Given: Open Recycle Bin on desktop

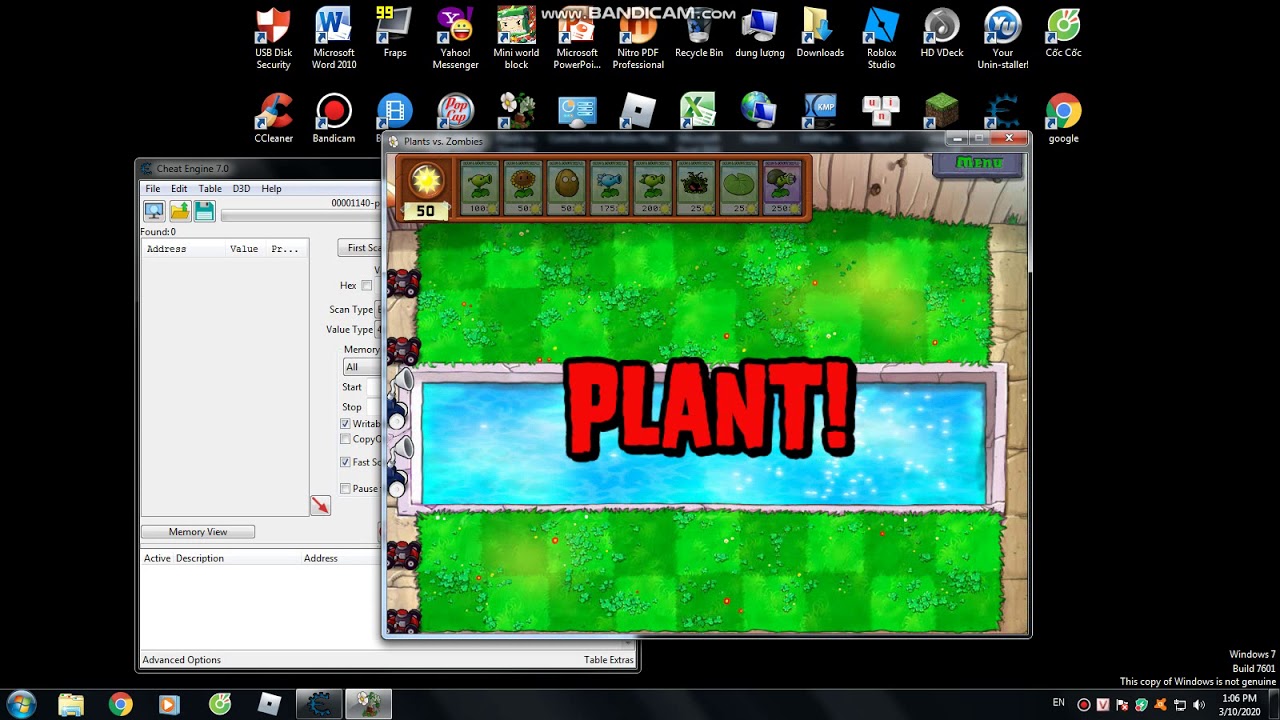Looking at the screenshot, I should (699, 33).
